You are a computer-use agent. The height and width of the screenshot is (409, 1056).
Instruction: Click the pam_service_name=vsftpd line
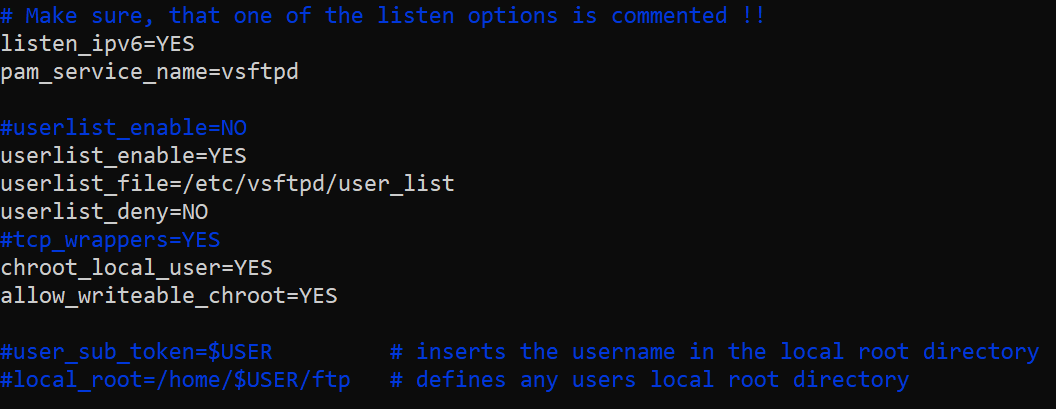(x=150, y=72)
